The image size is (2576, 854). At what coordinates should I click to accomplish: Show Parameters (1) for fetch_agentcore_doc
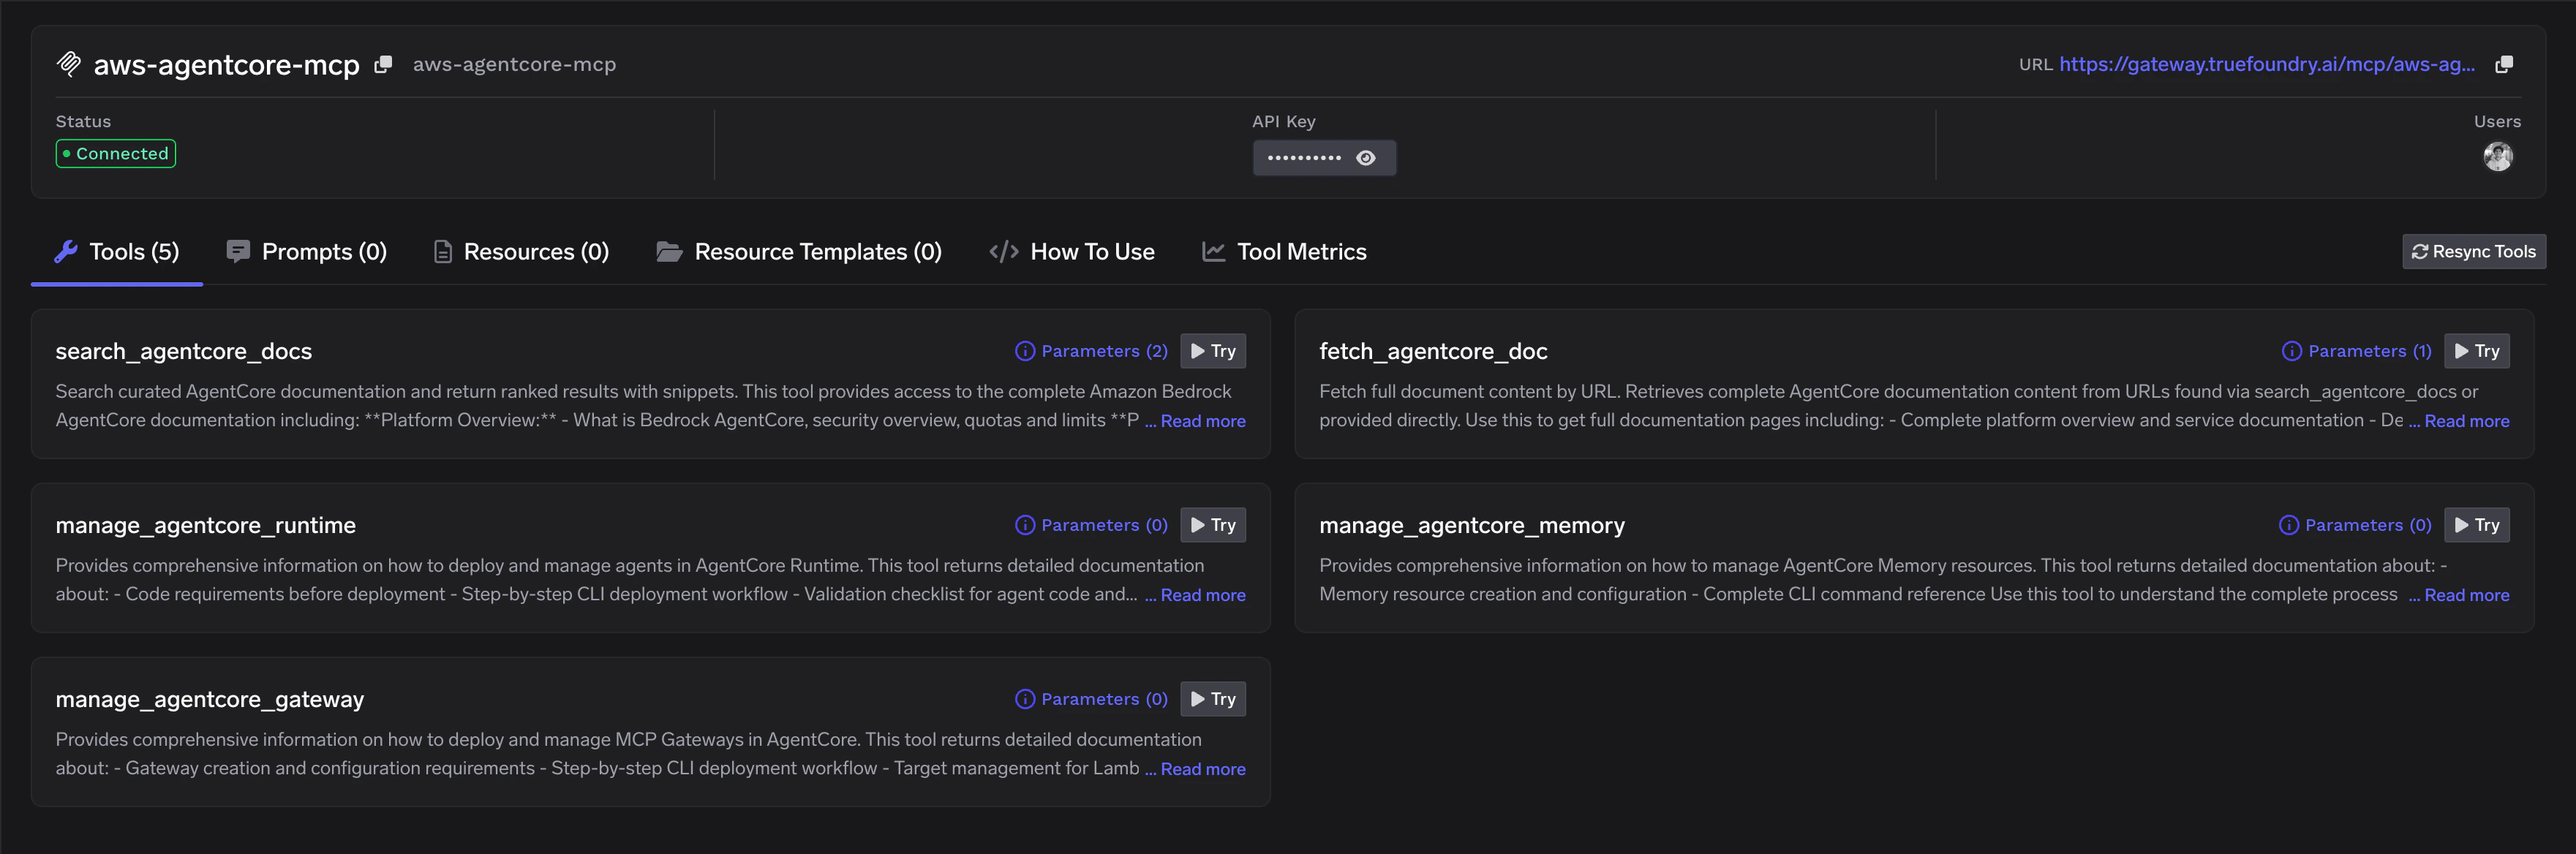(x=2356, y=351)
